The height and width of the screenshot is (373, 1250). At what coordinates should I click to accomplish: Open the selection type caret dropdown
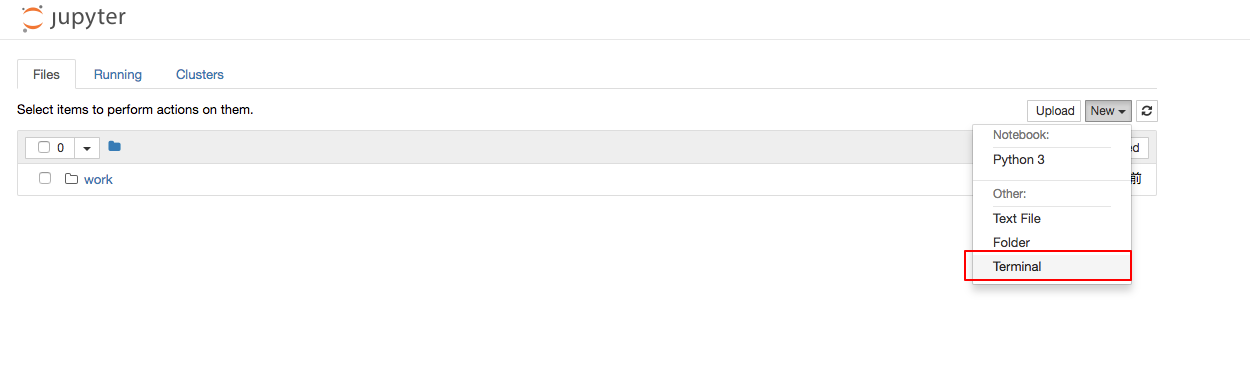[x=87, y=148]
